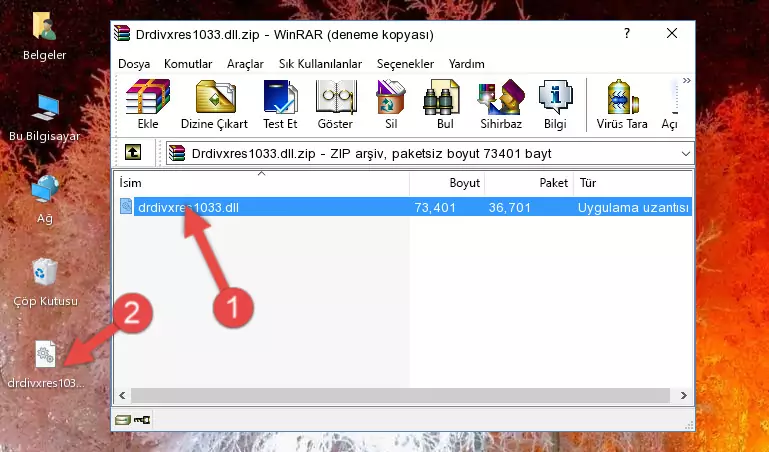Screen dimensions: 769x452
Task: Open the Seçenekler menu
Action: point(405,64)
